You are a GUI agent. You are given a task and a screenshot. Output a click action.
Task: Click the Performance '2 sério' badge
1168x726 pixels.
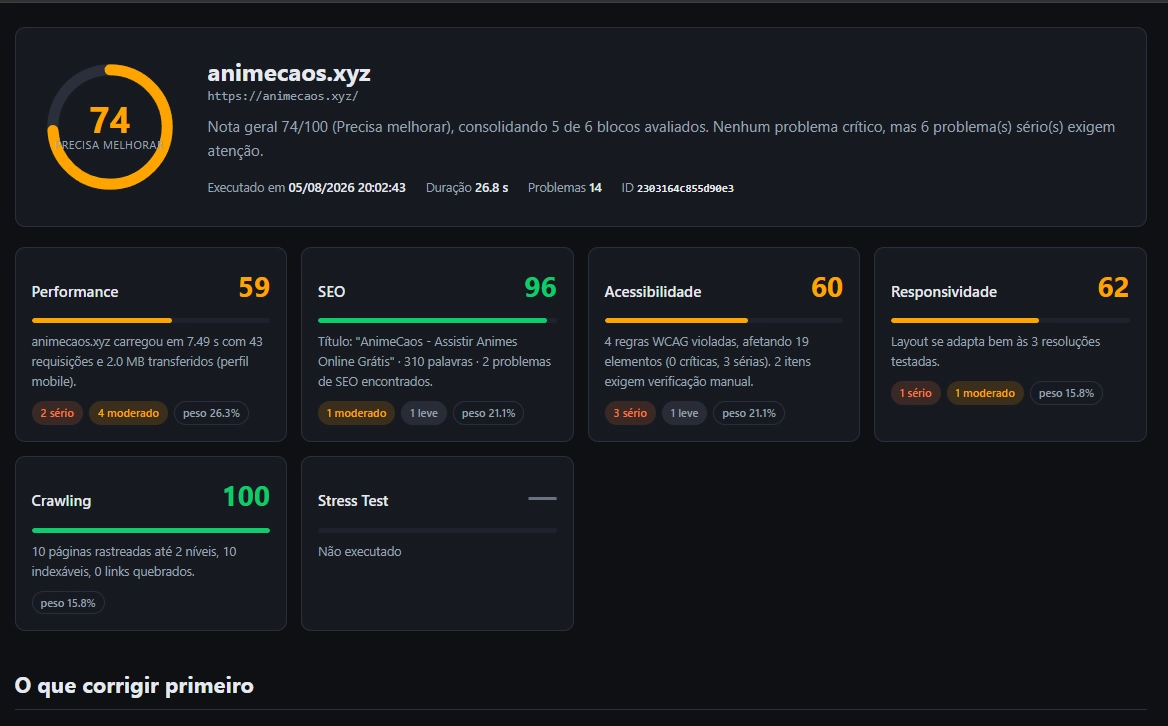click(x=57, y=413)
